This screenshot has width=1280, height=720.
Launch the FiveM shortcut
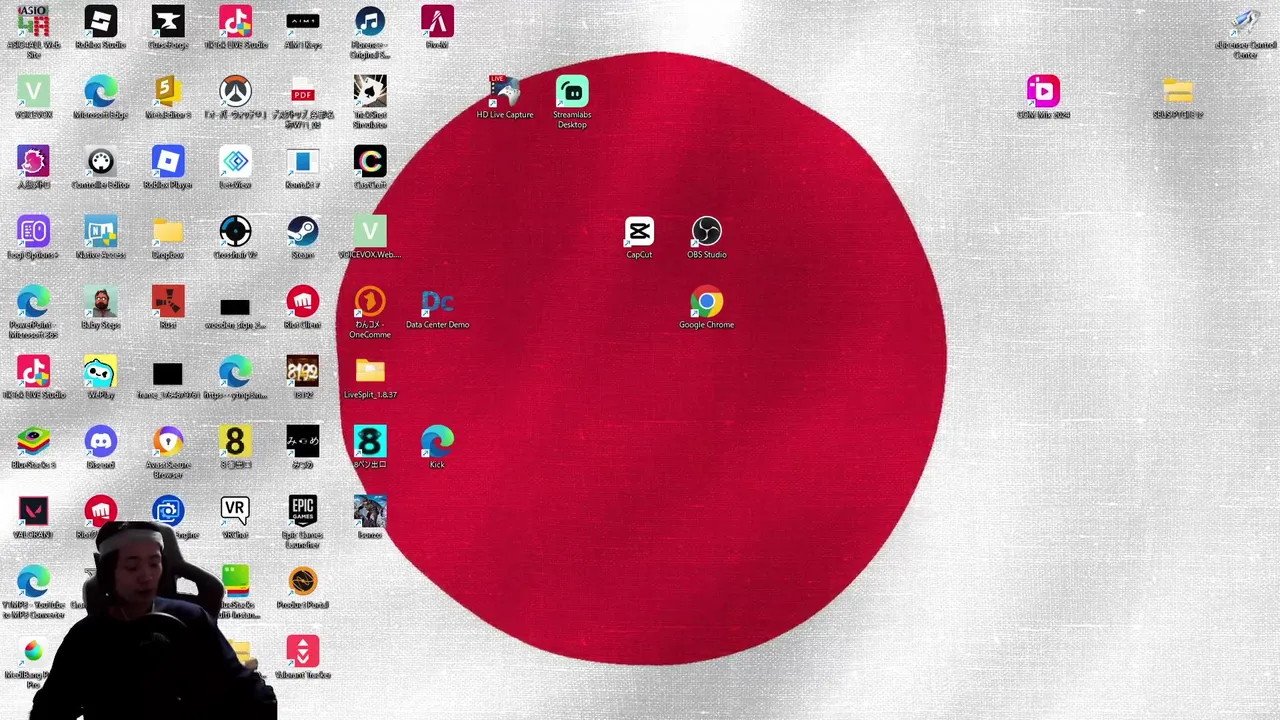pos(437,22)
